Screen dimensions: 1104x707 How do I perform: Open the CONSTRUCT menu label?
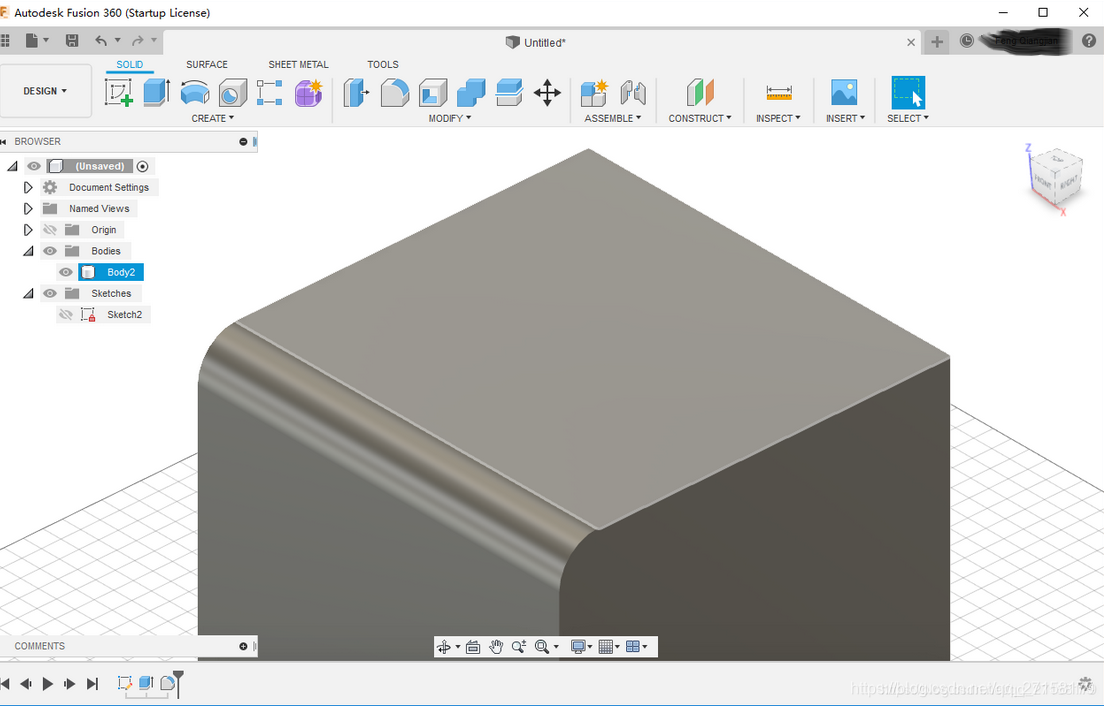point(699,118)
